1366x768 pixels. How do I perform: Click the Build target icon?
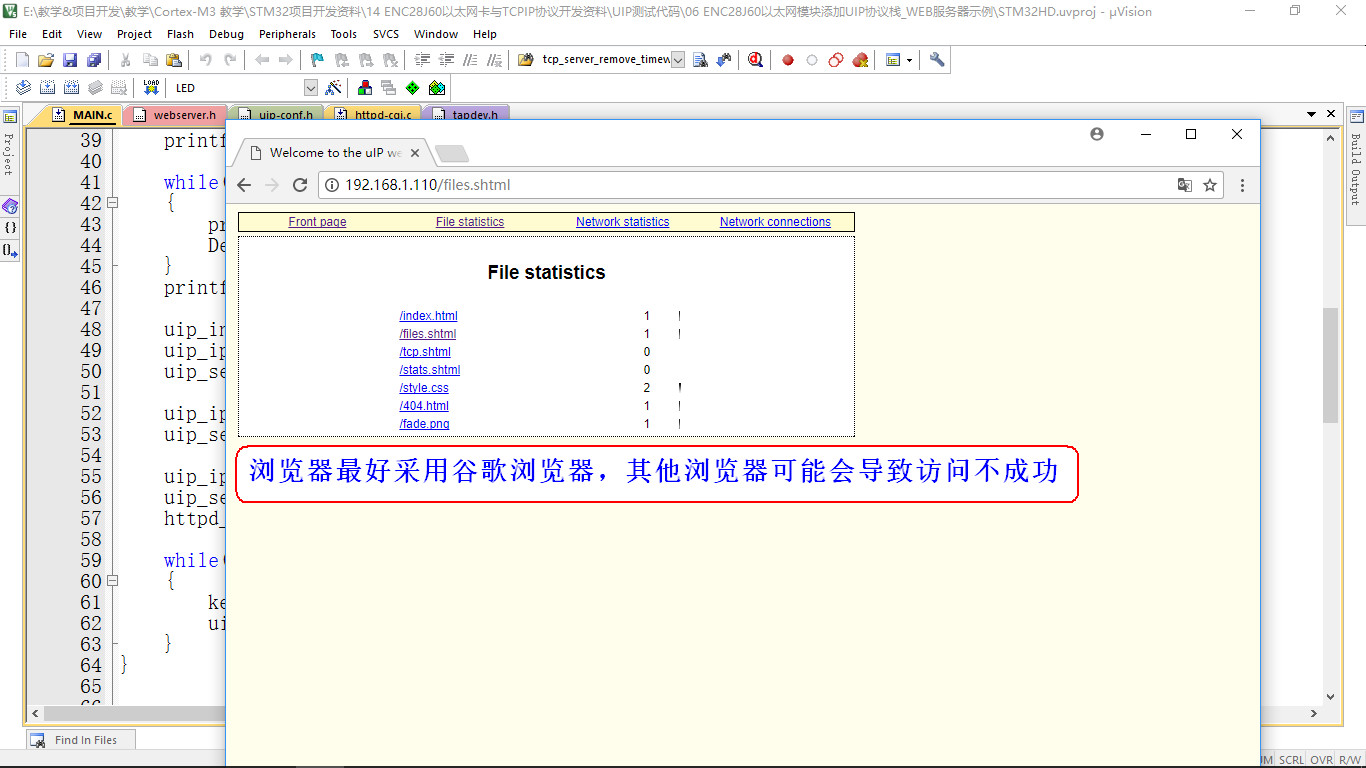[x=47, y=88]
